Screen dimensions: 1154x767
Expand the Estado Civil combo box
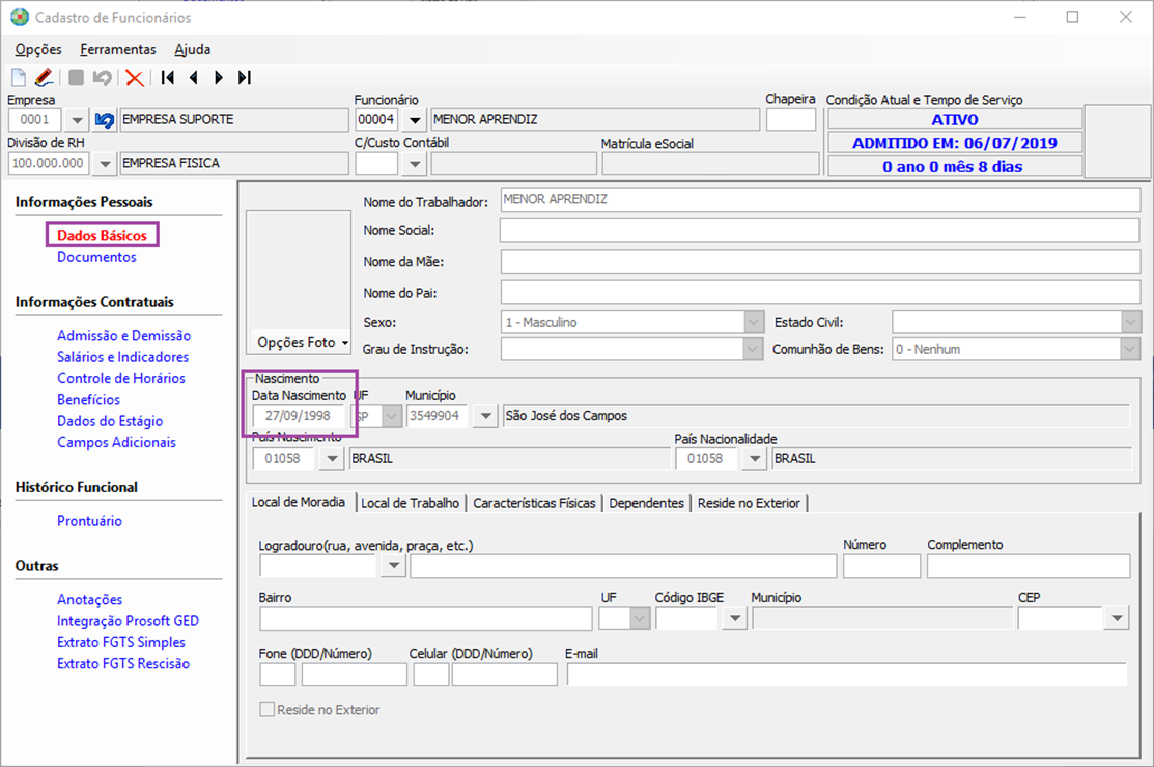pos(1131,322)
